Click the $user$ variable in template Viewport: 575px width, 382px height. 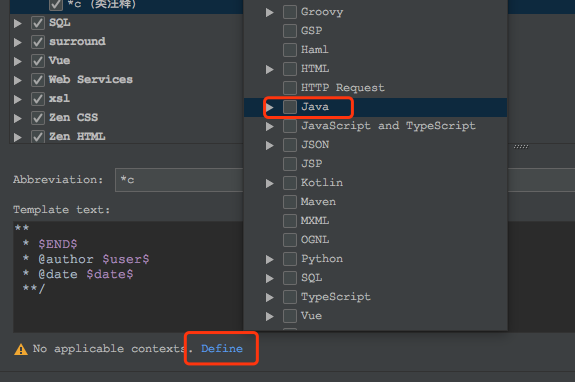coord(126,259)
